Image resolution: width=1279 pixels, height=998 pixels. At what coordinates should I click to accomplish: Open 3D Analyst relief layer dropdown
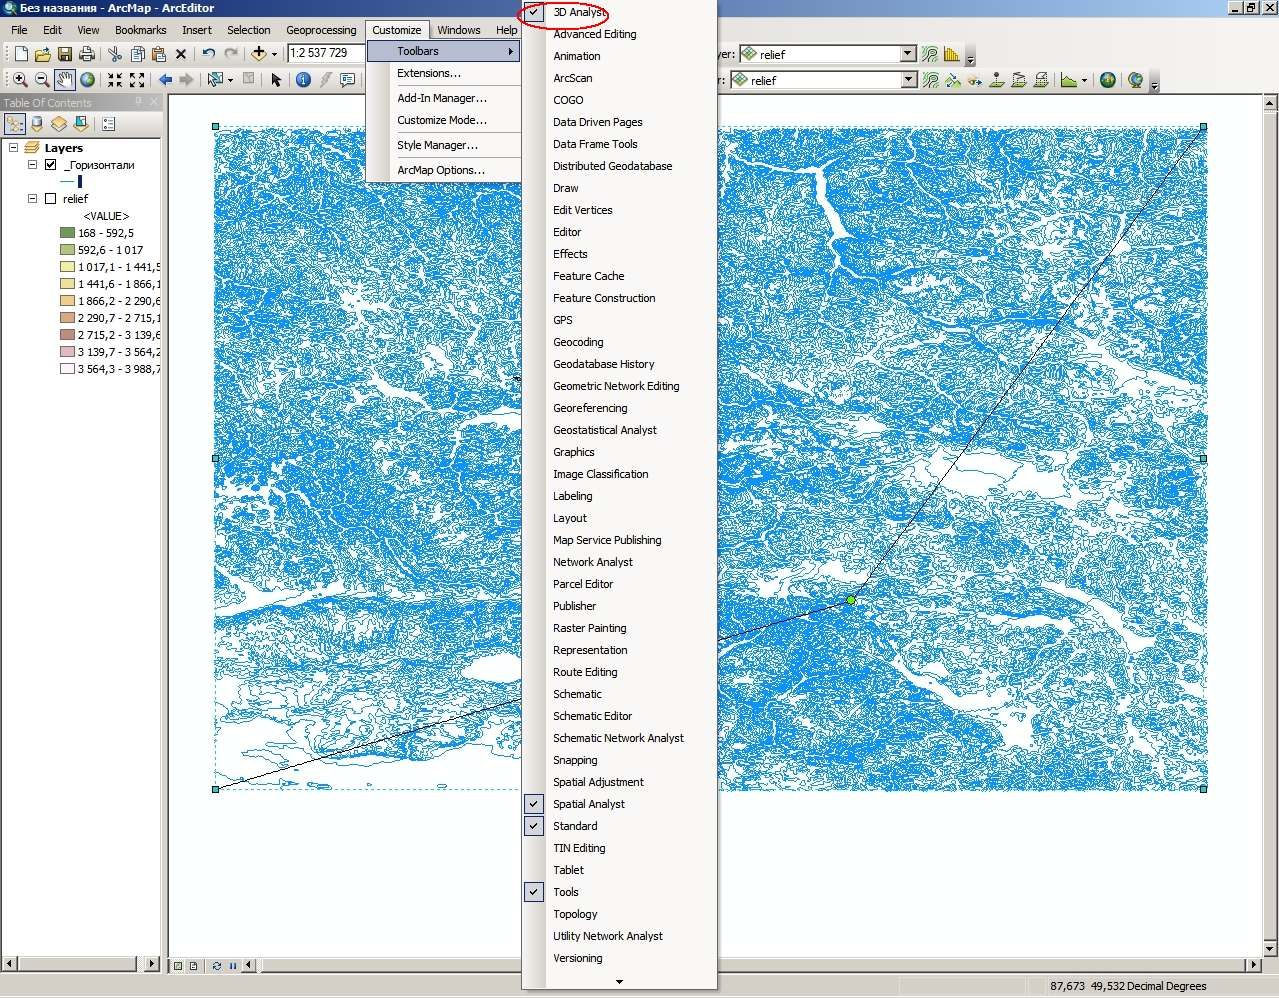(x=908, y=80)
